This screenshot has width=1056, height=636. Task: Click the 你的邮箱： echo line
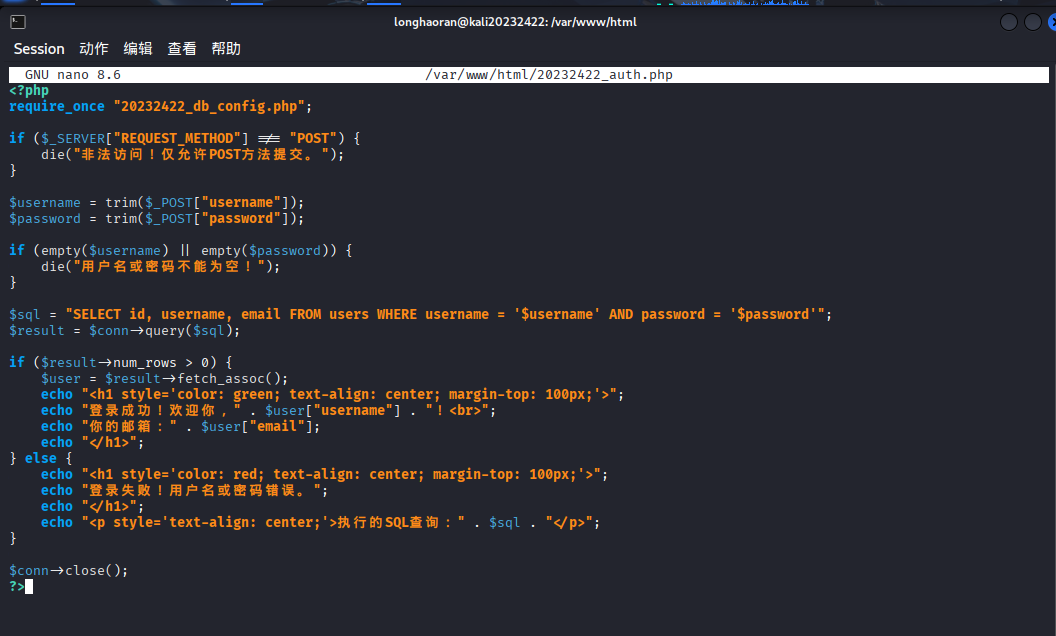pos(180,427)
